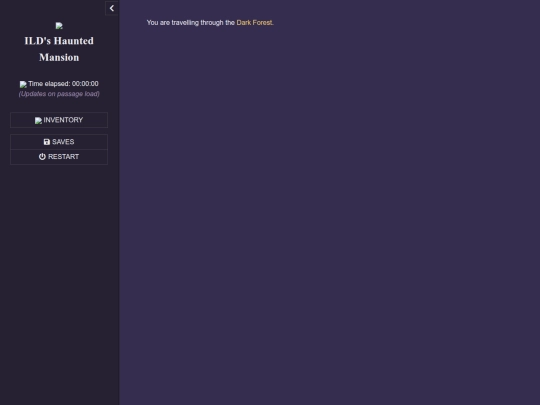Click the Time elapsed: 00:00:00 readout
The image size is (540, 405).
point(63,84)
